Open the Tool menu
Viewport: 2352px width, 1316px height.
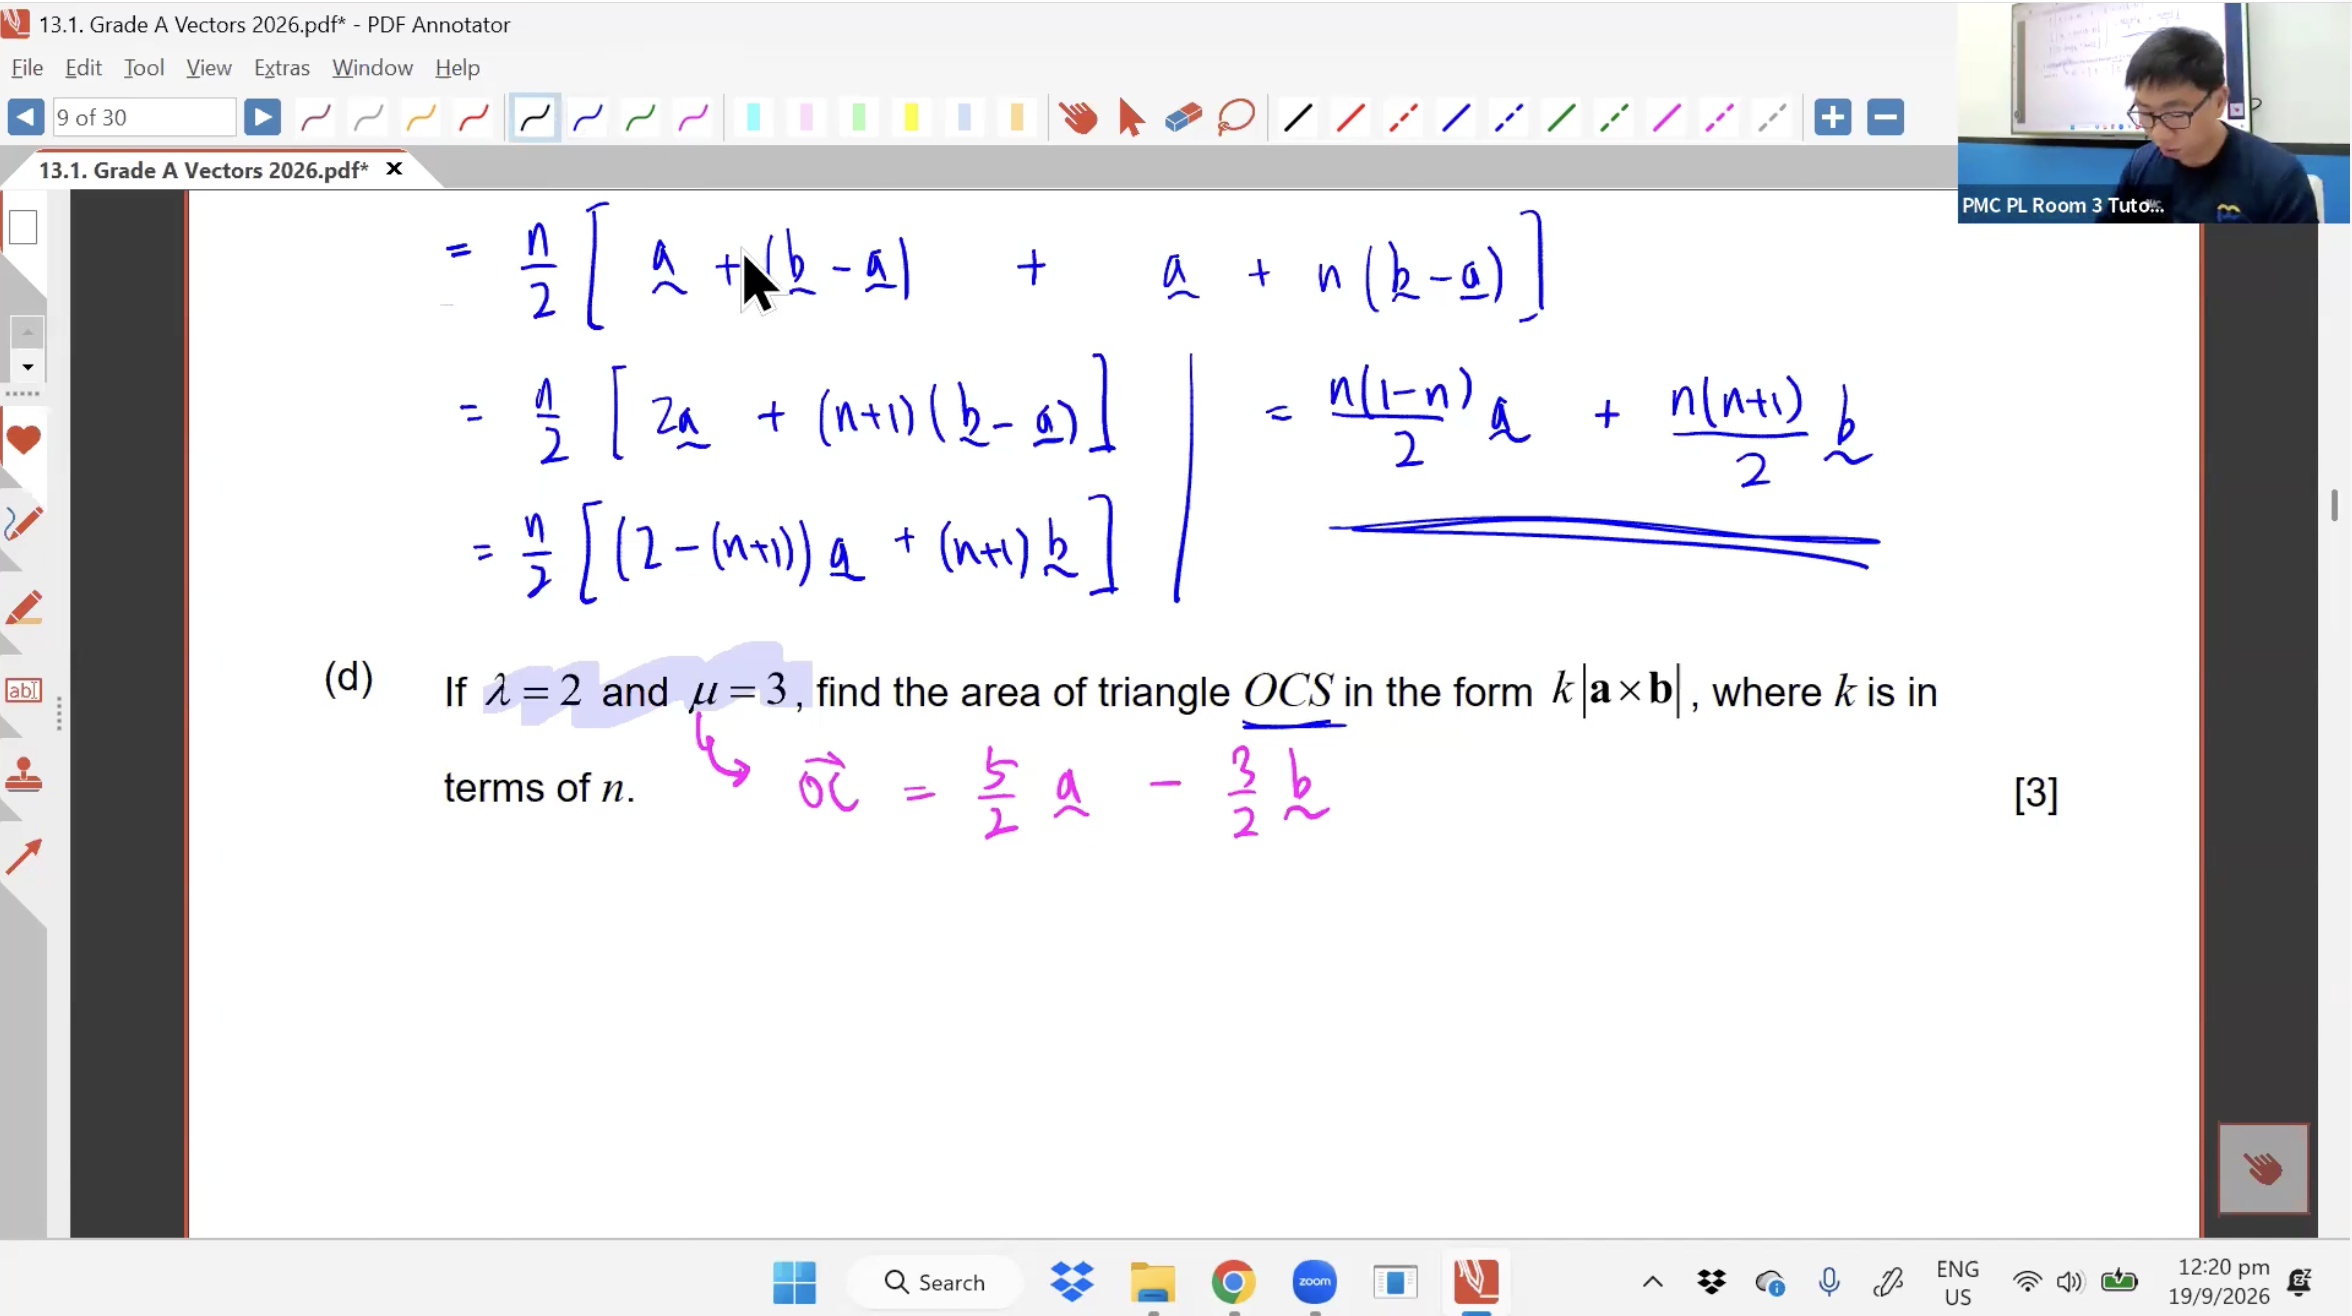tap(144, 67)
